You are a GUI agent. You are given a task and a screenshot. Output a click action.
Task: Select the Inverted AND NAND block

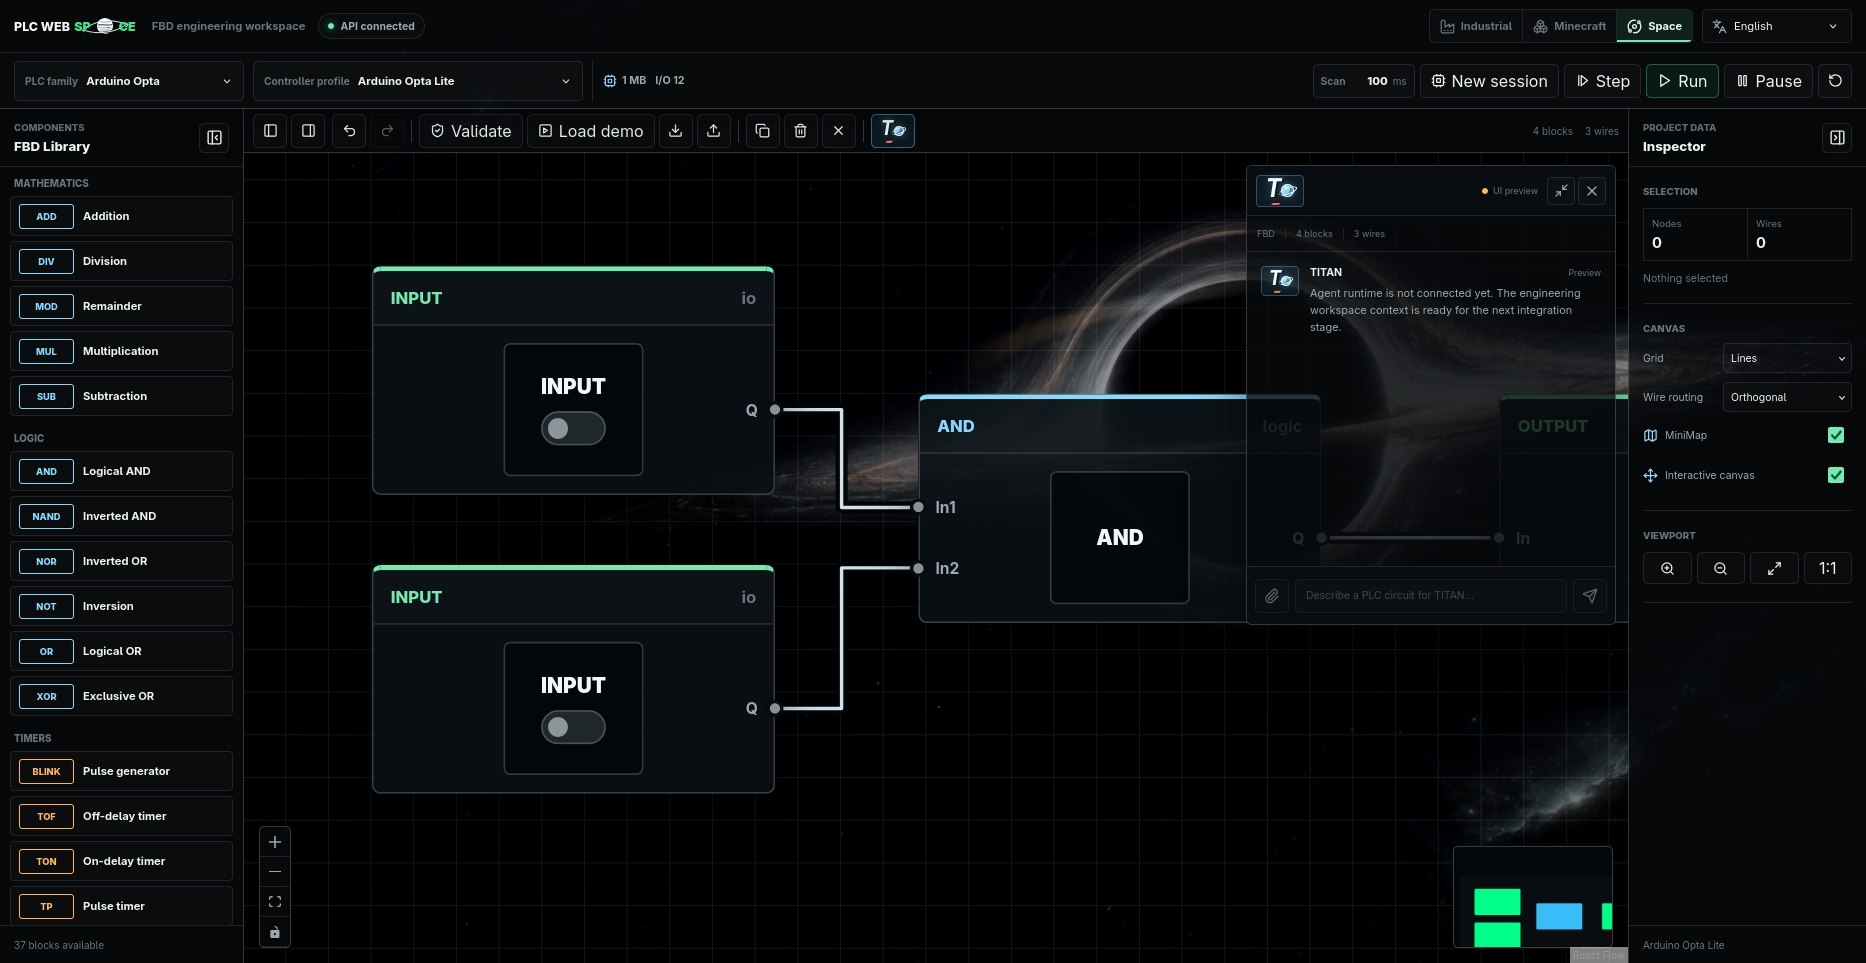point(122,516)
